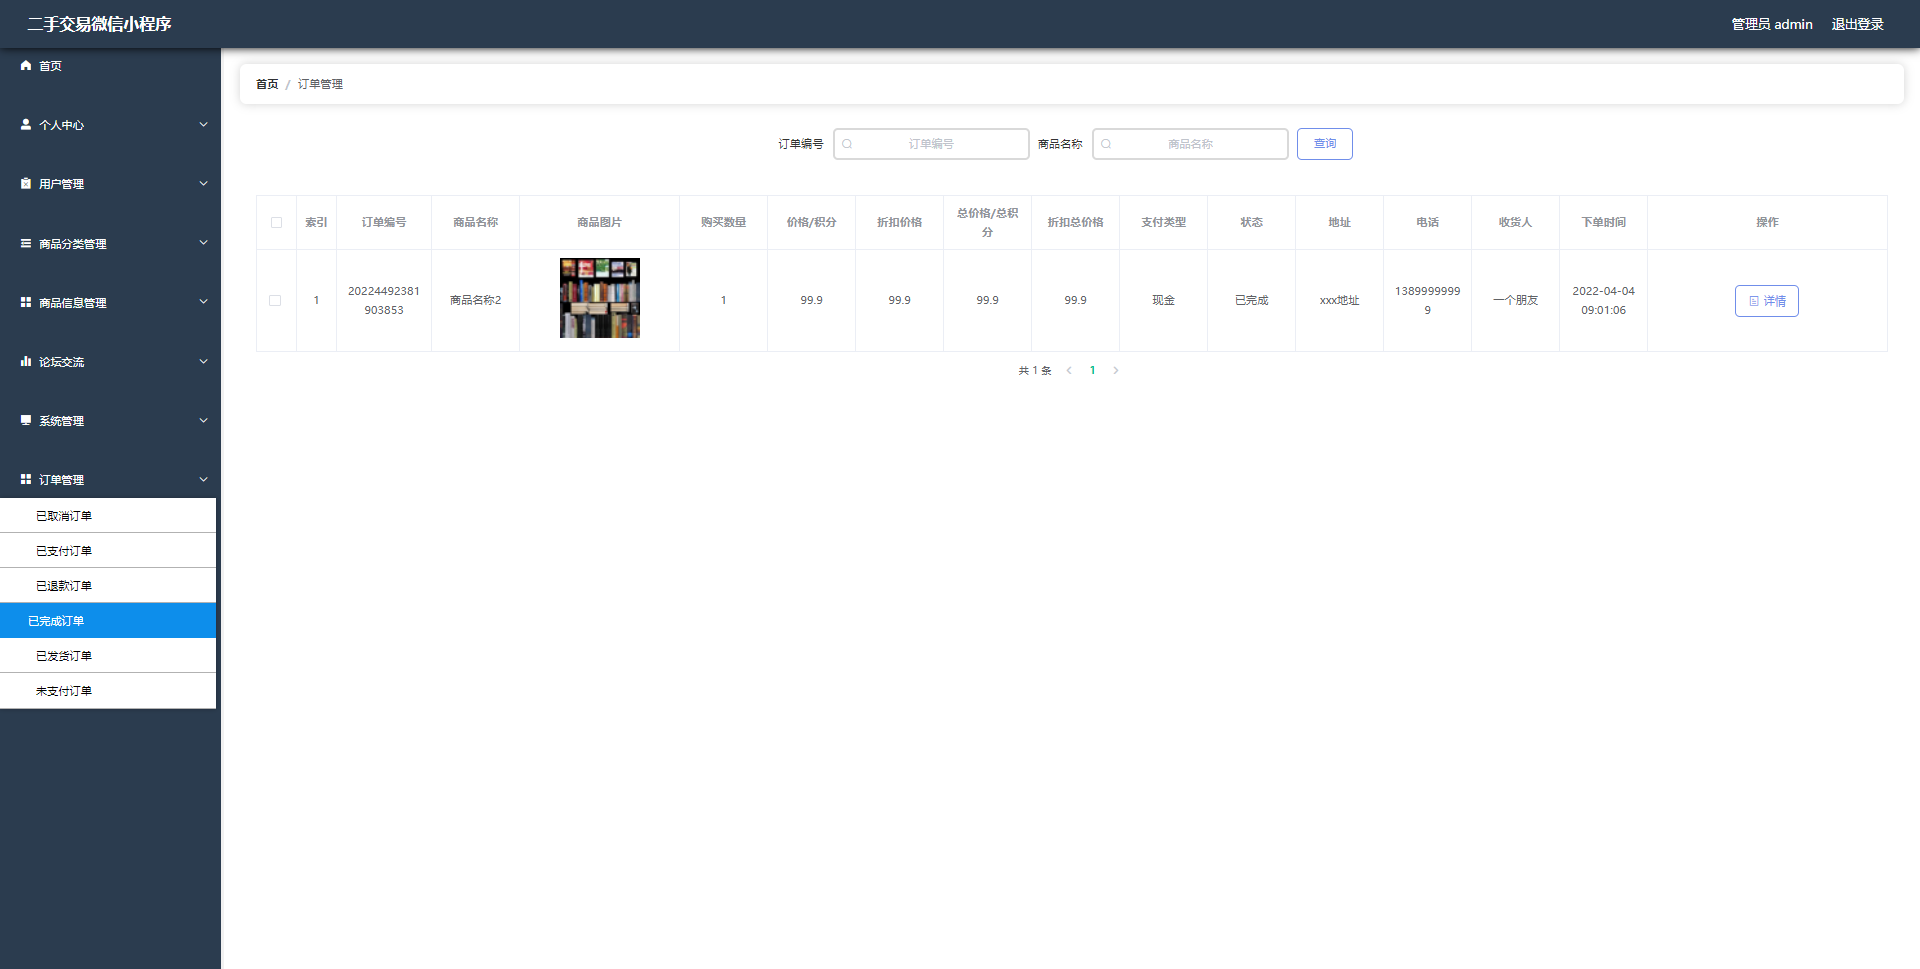Click the 订单编号 column header
This screenshot has height=969, width=1920.
coord(384,222)
